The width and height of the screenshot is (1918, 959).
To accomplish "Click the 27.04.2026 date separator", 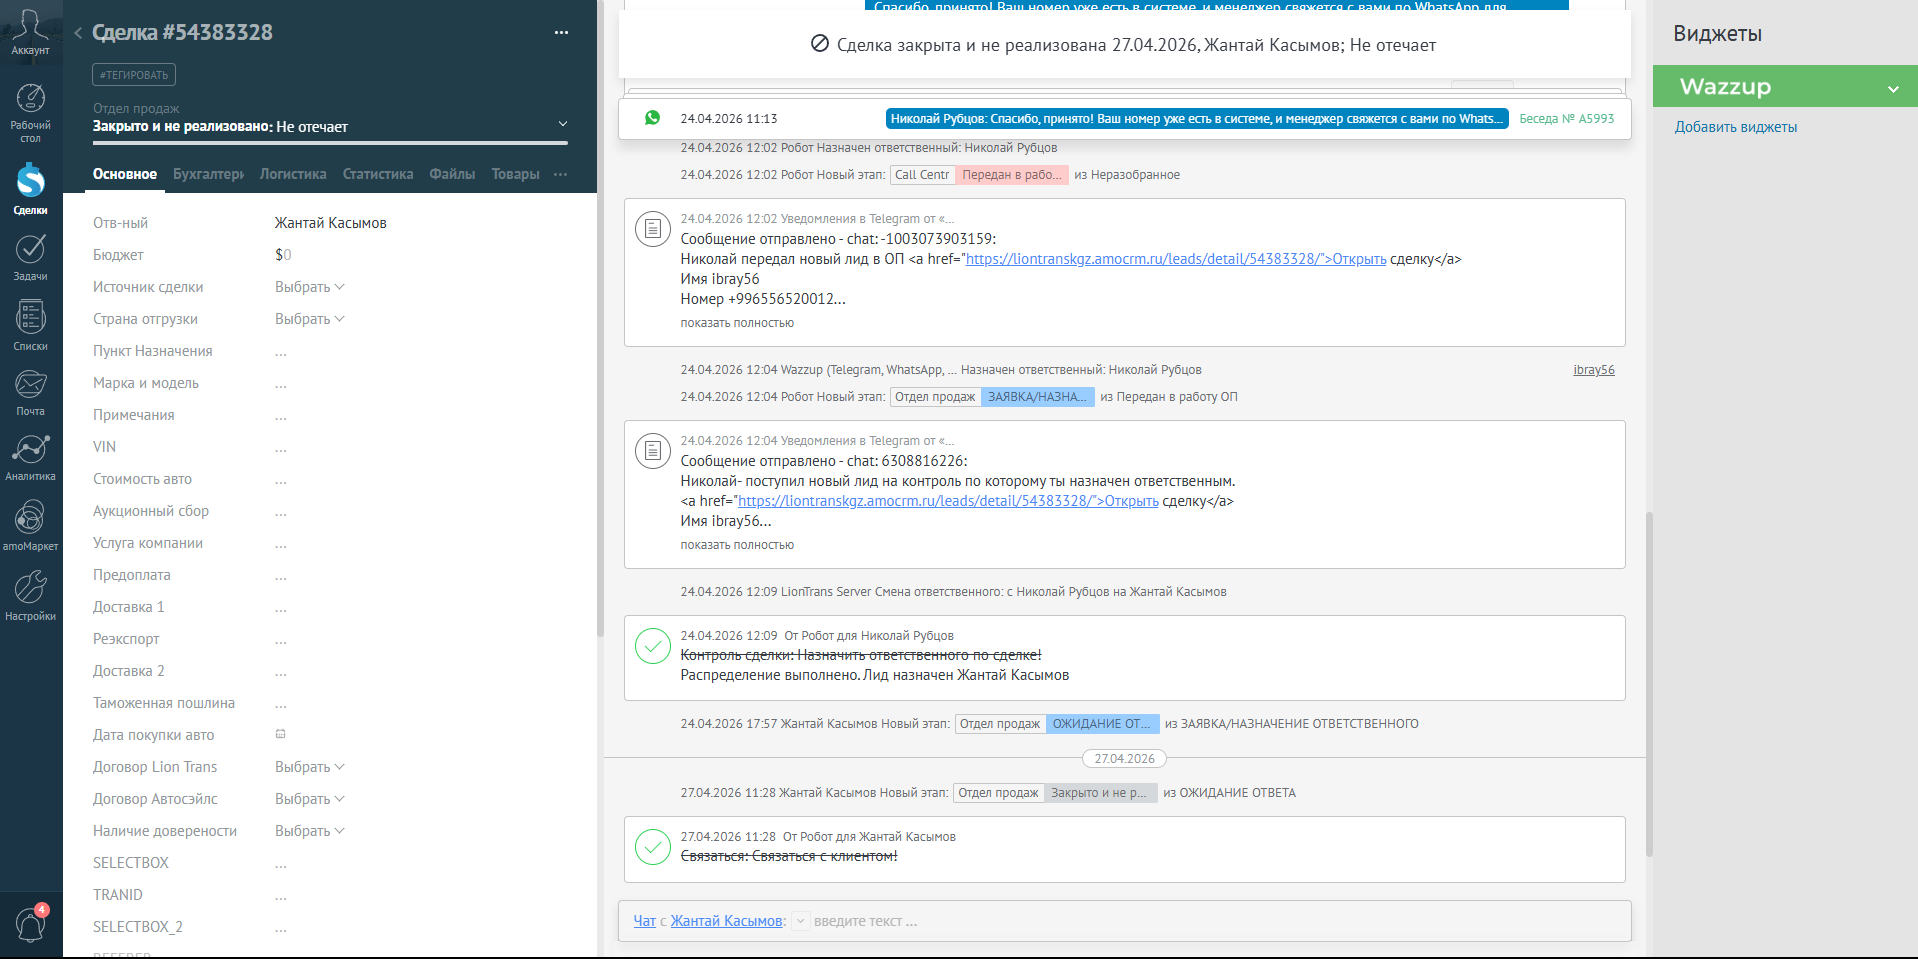I will 1124,759.
